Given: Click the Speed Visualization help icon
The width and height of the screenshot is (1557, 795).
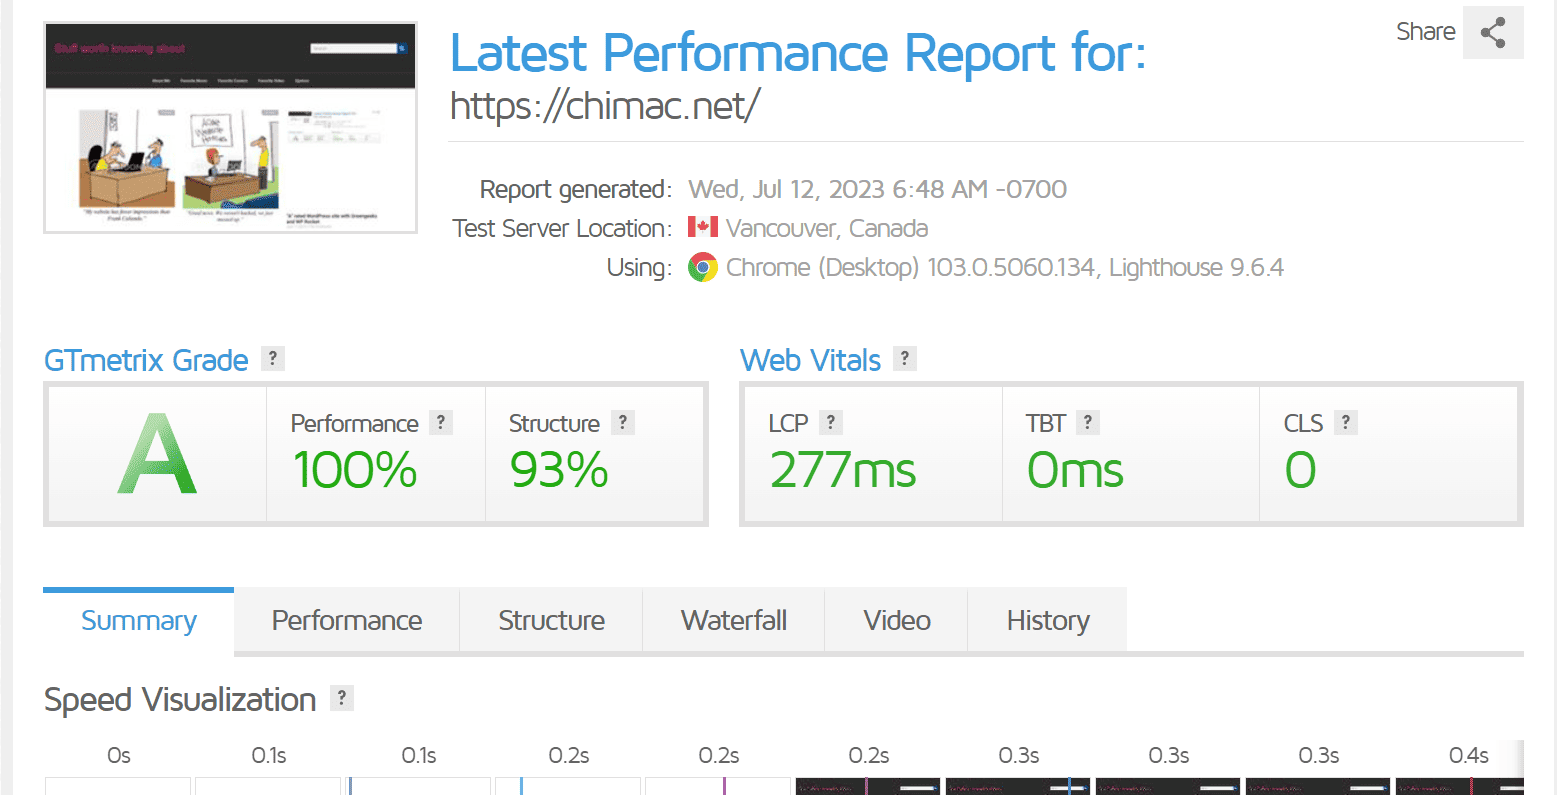Looking at the screenshot, I should [x=342, y=698].
